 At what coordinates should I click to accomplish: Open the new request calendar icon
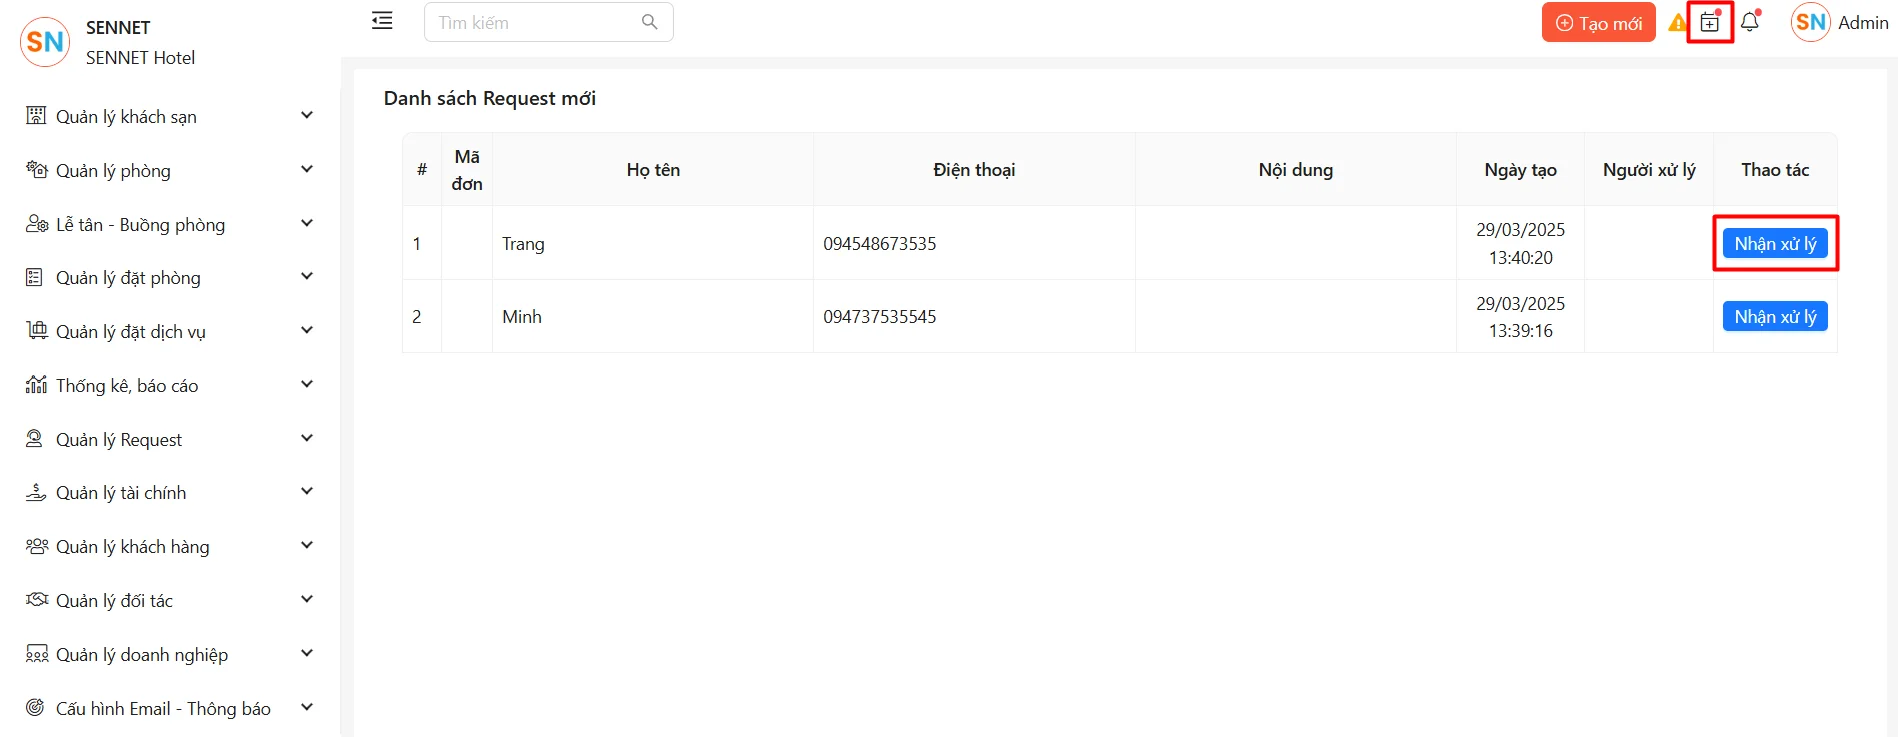click(1710, 23)
